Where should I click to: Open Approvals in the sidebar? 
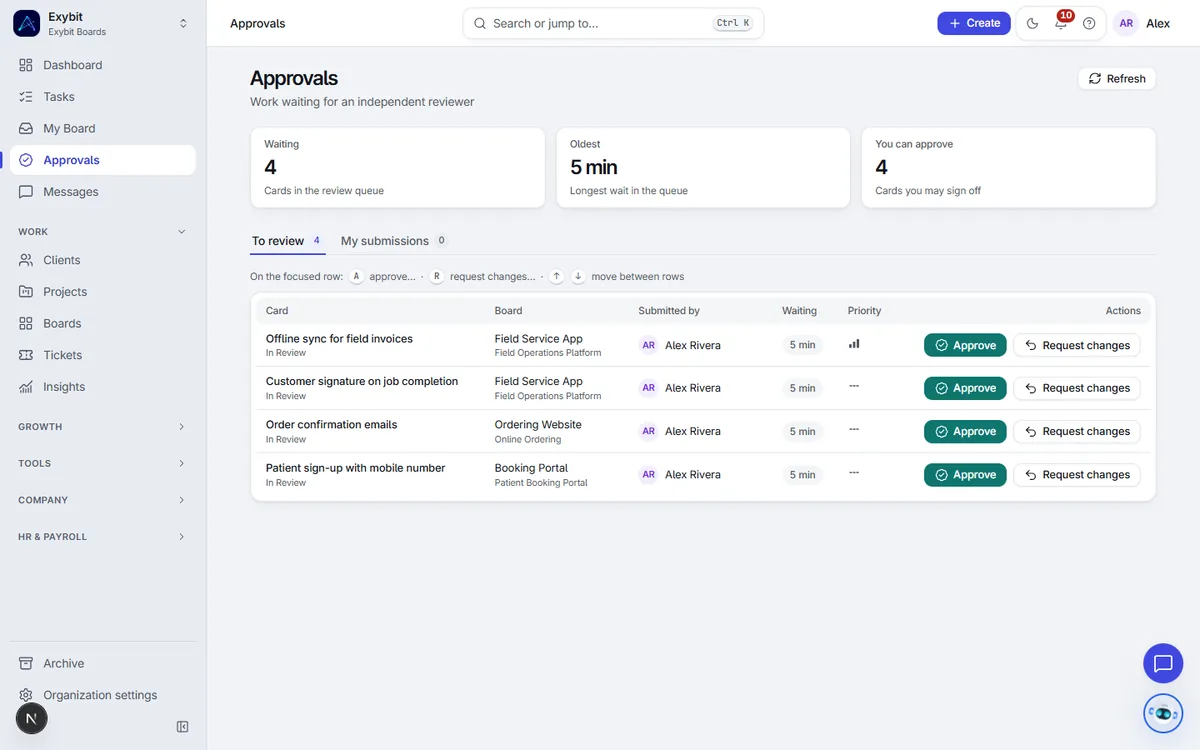click(x=103, y=160)
